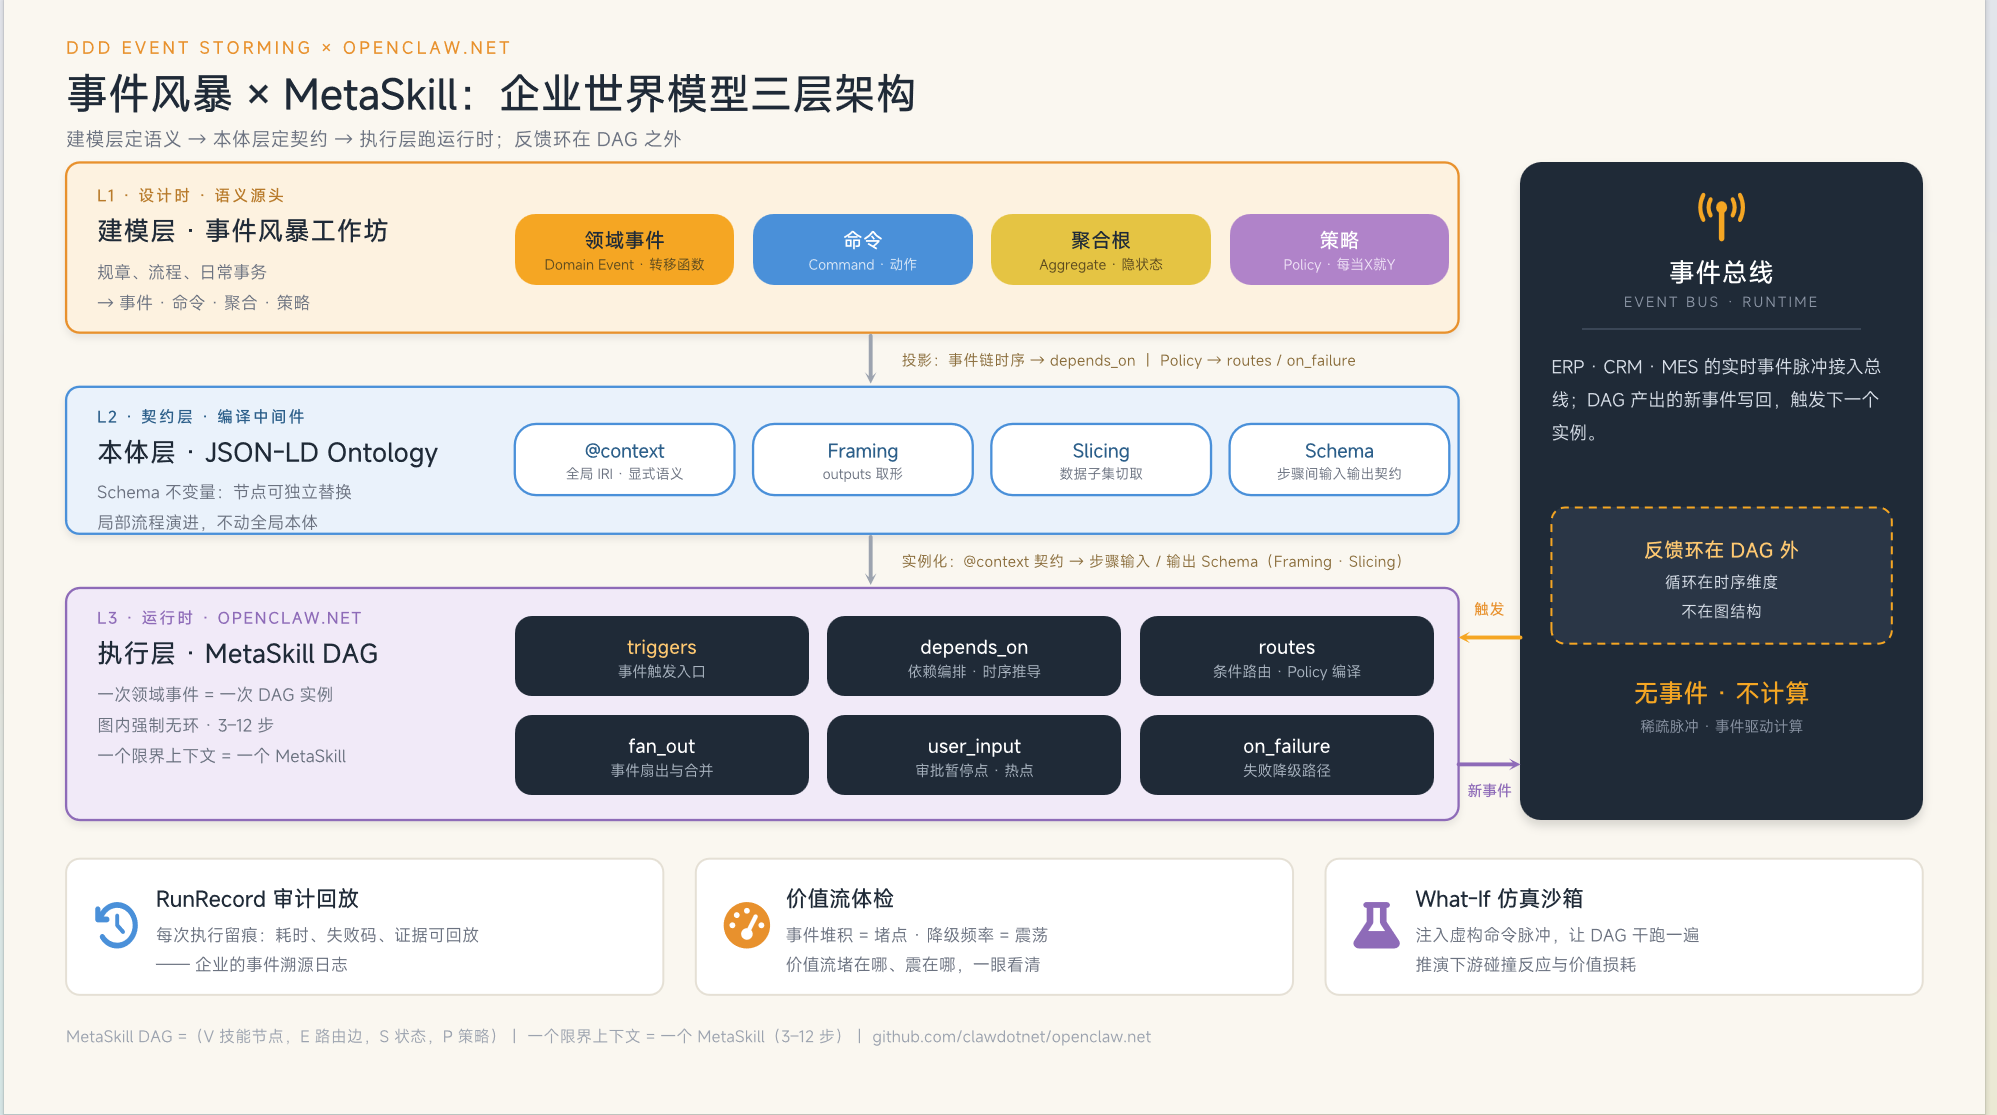
Task: Click the orange 触发 arrow label
Action: coord(1489,609)
